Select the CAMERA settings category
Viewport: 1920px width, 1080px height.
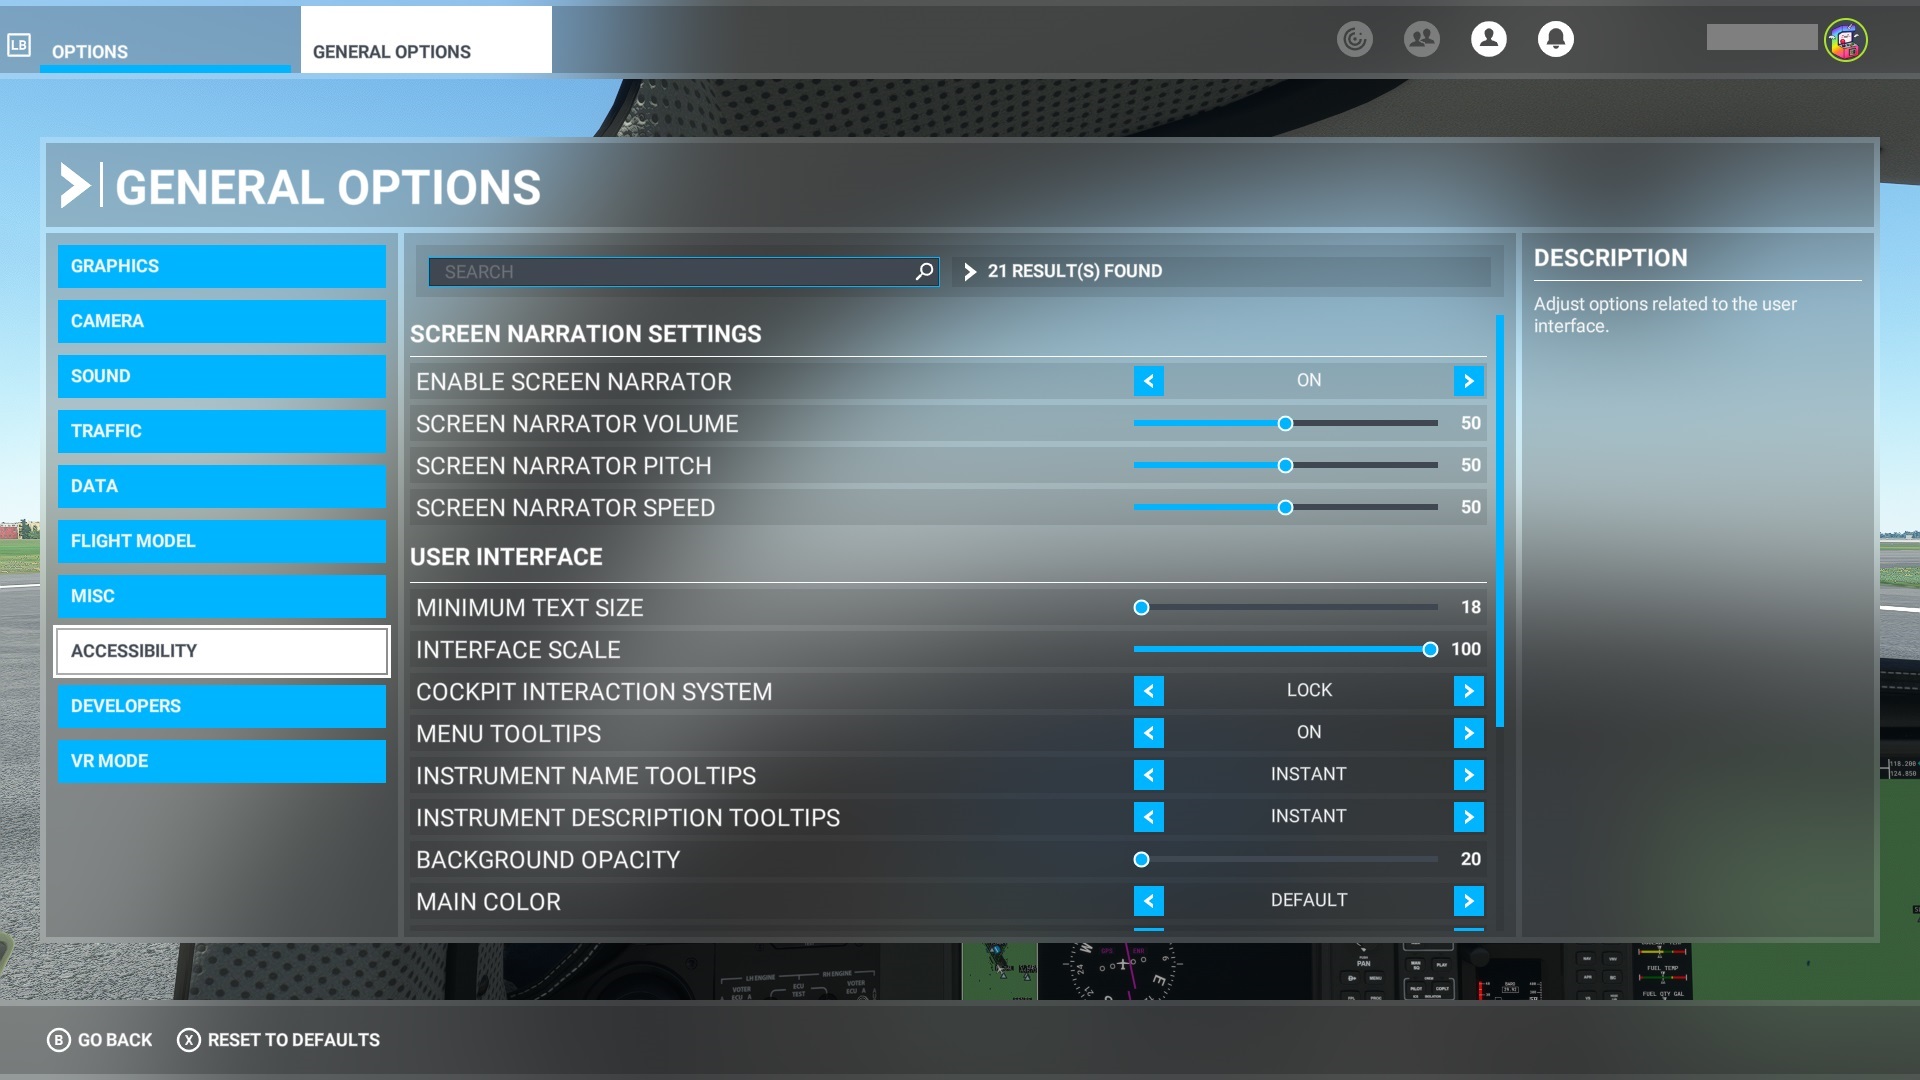(x=222, y=320)
